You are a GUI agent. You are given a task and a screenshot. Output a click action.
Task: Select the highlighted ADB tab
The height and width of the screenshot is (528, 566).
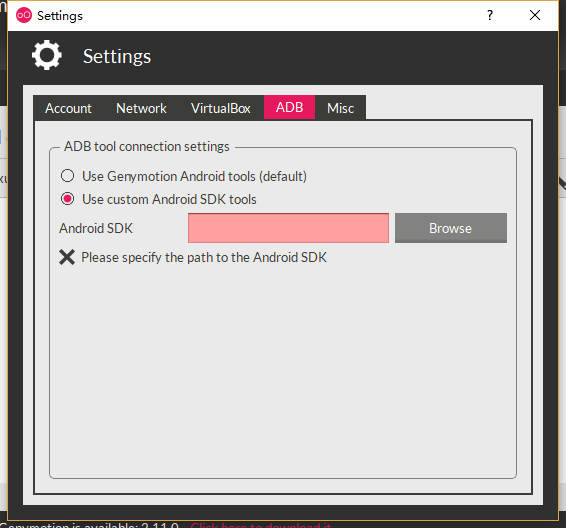click(x=289, y=107)
